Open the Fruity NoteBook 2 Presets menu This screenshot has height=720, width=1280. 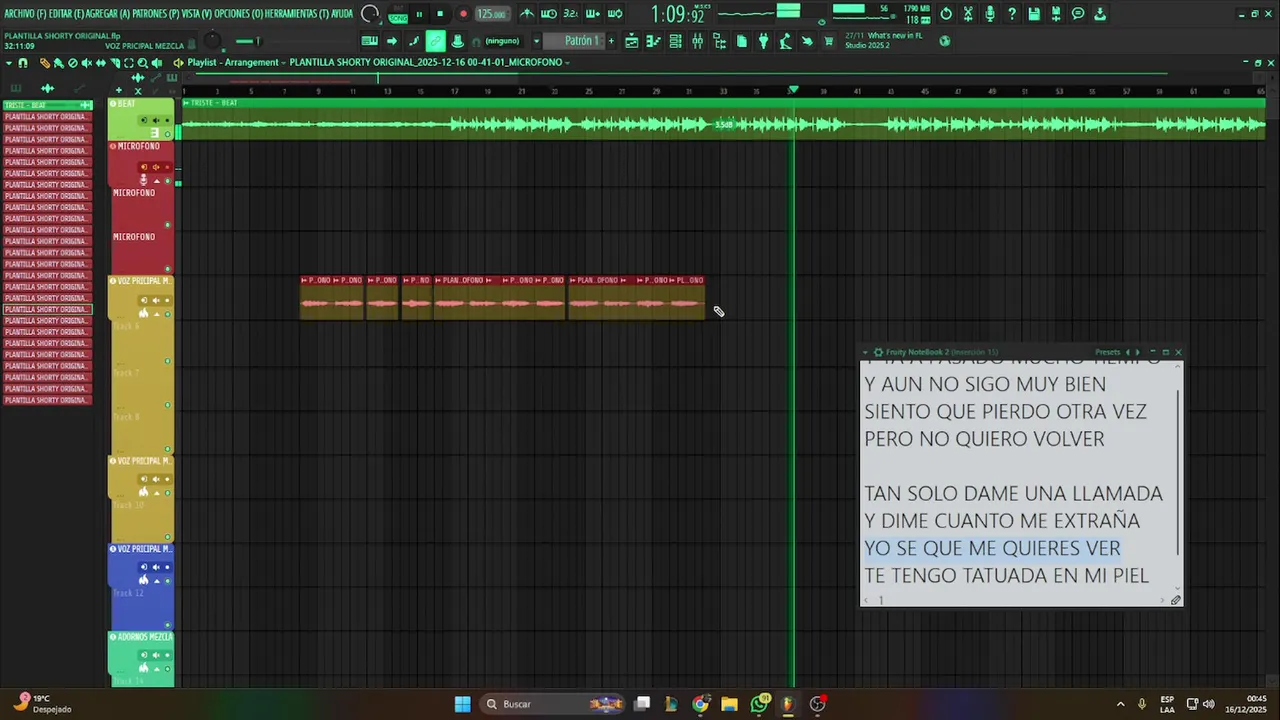tap(1107, 352)
